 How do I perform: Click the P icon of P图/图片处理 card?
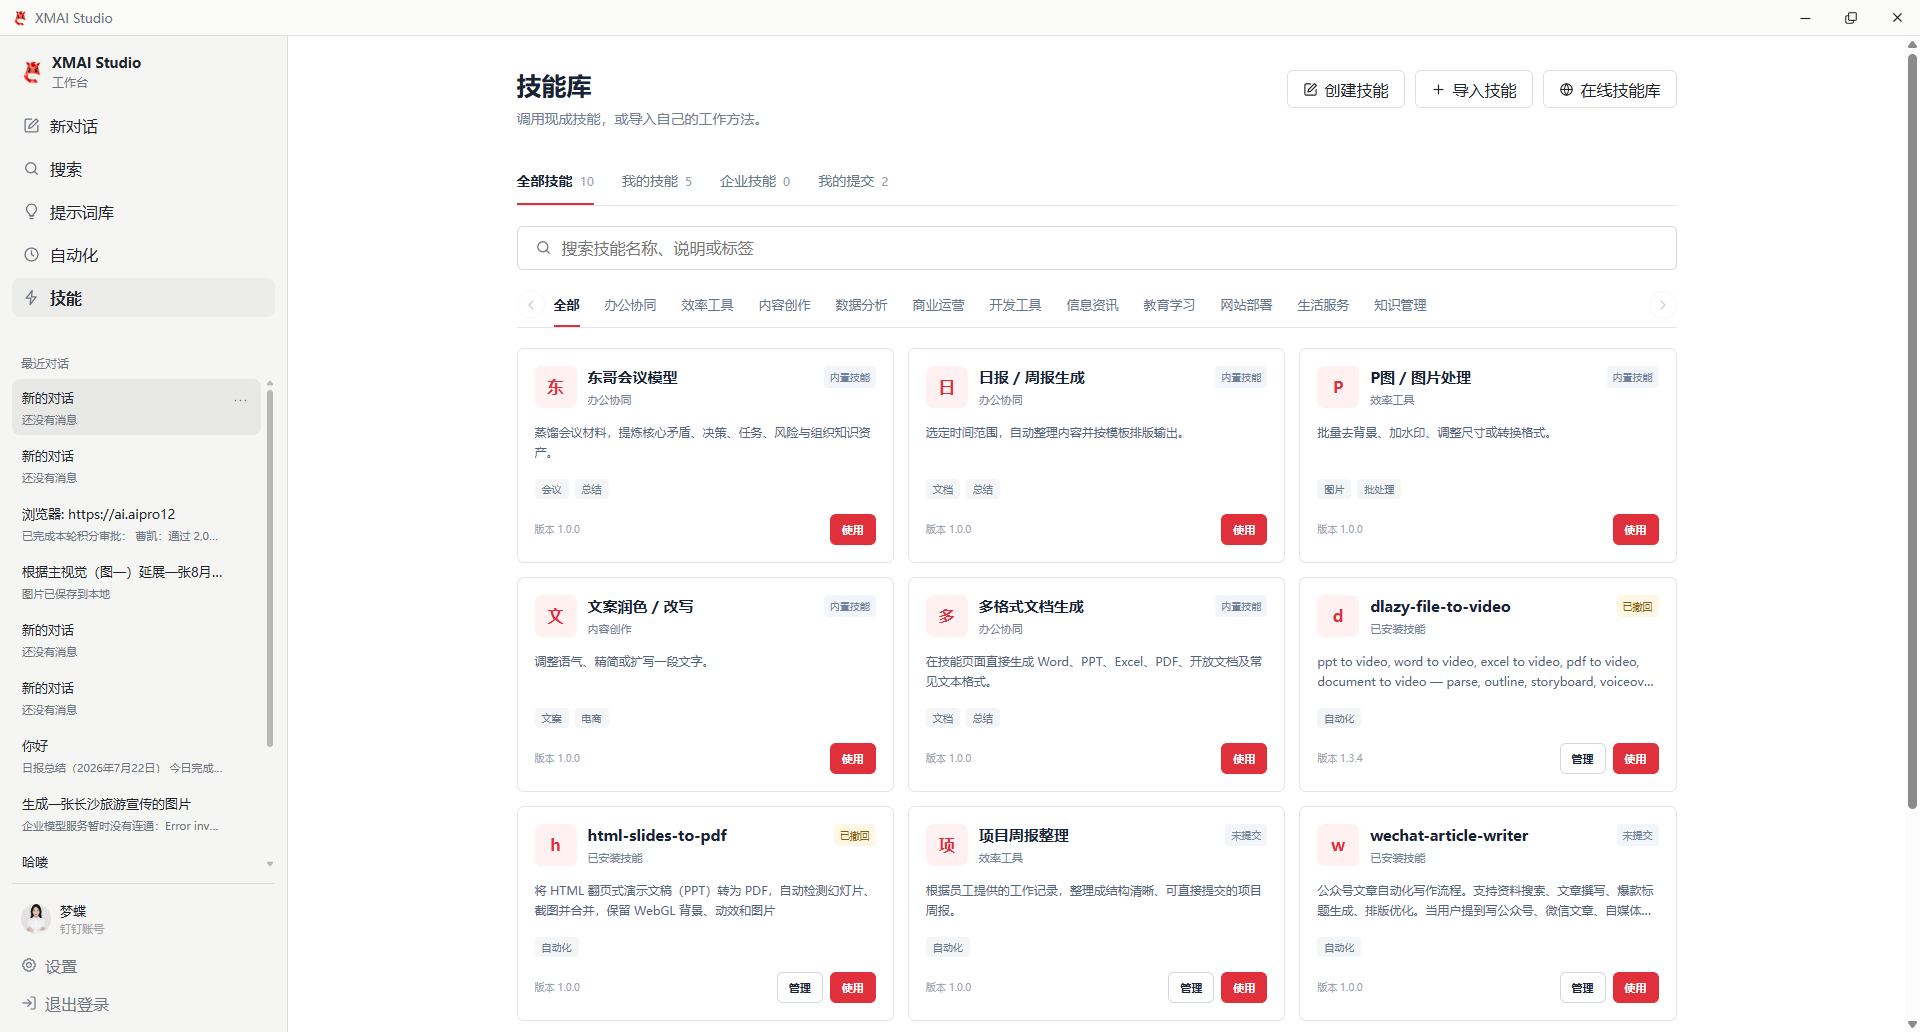1338,388
